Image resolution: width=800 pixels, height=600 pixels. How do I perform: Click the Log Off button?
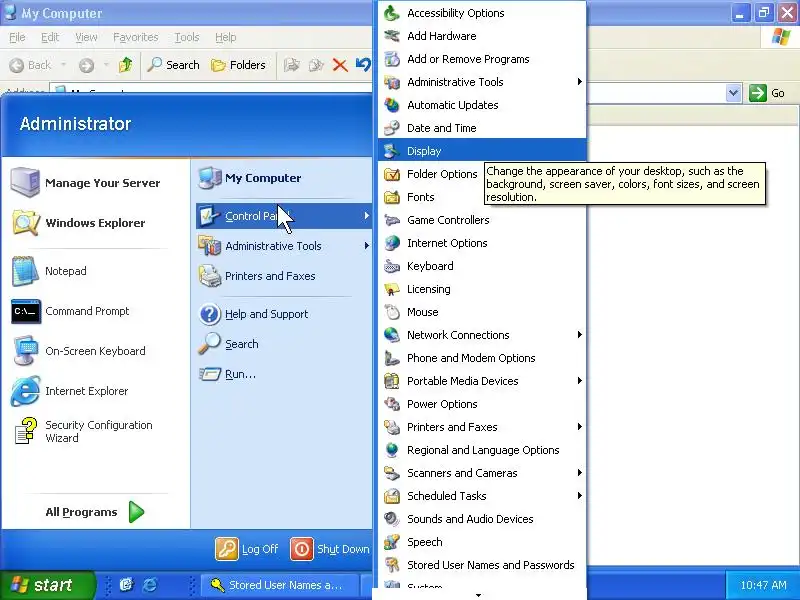point(247,549)
